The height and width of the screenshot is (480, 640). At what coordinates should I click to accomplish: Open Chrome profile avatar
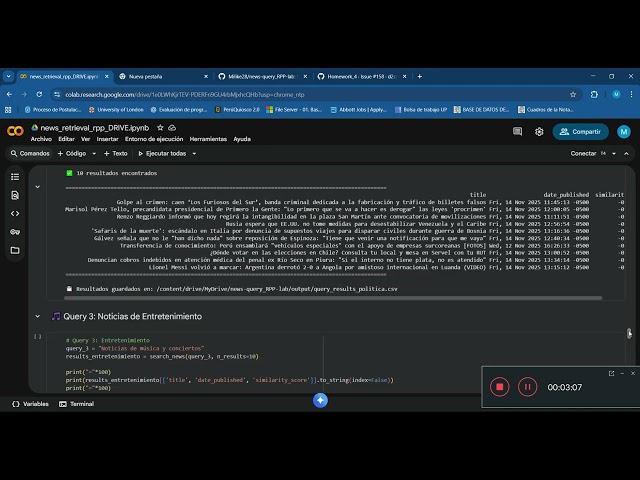click(616, 94)
